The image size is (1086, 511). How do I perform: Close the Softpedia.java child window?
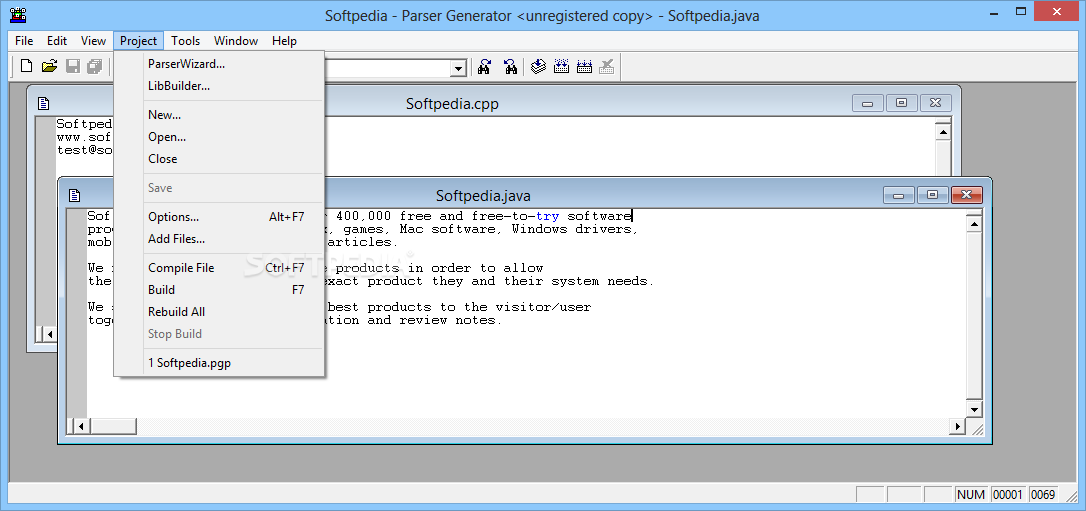tap(967, 195)
